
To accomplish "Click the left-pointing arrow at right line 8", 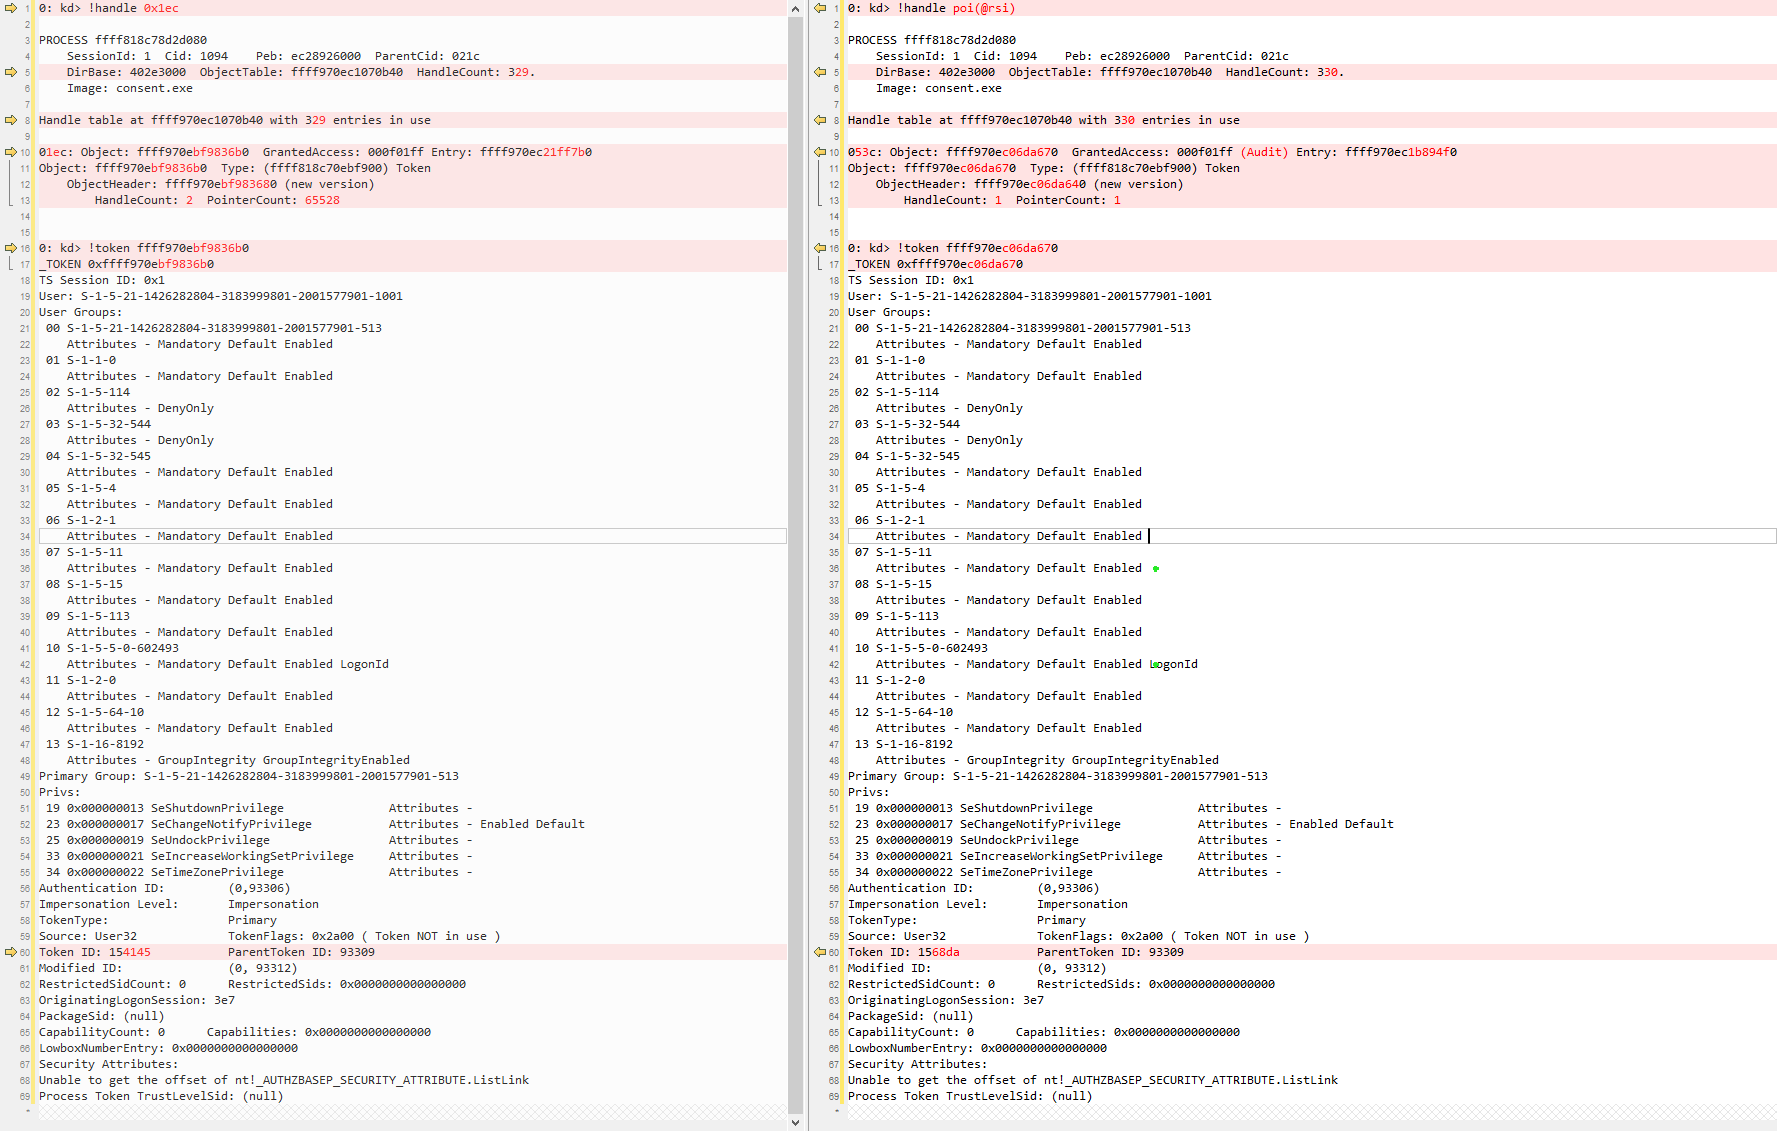I will pyautogui.click(x=820, y=120).
